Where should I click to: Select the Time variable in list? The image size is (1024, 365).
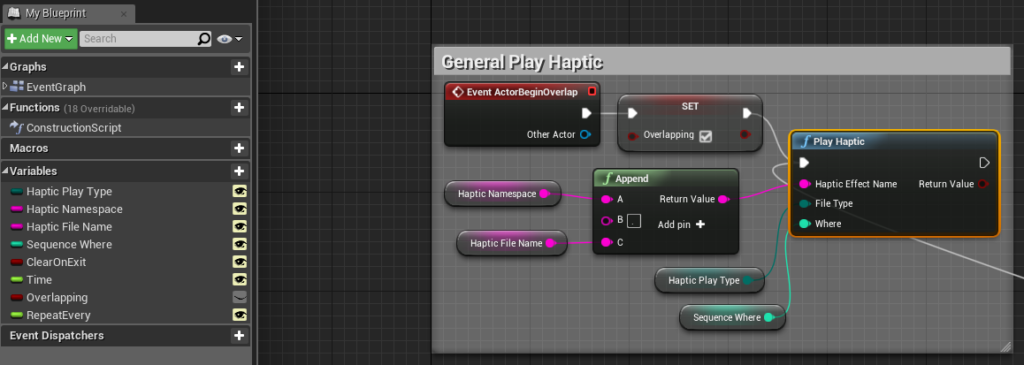tap(39, 279)
